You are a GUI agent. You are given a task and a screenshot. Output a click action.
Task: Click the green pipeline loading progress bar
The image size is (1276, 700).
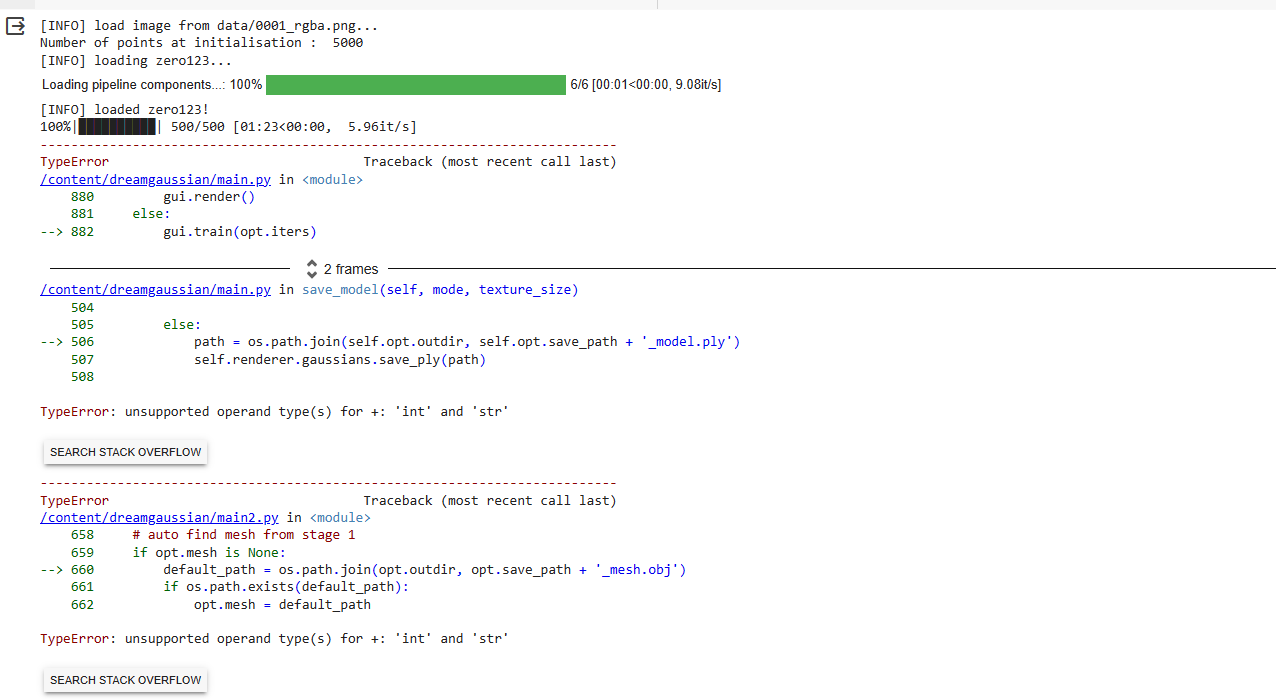coord(415,84)
